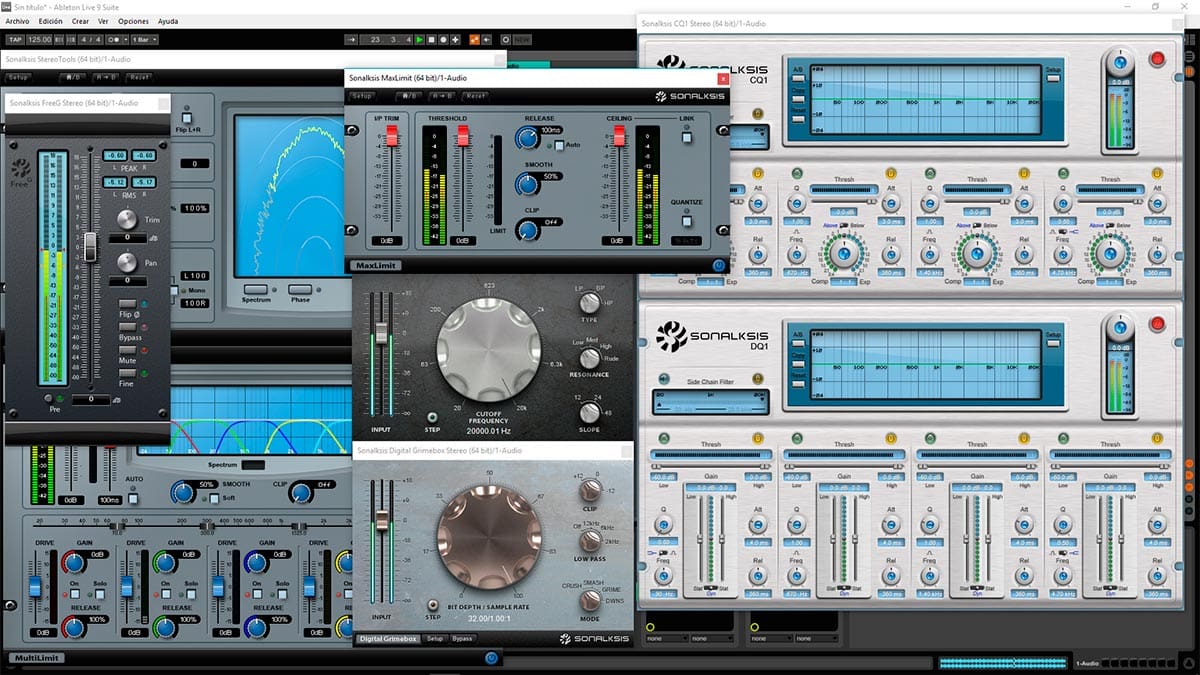Image resolution: width=1200 pixels, height=675 pixels.
Task: Click the filter Resonance knob
Action: (590, 358)
